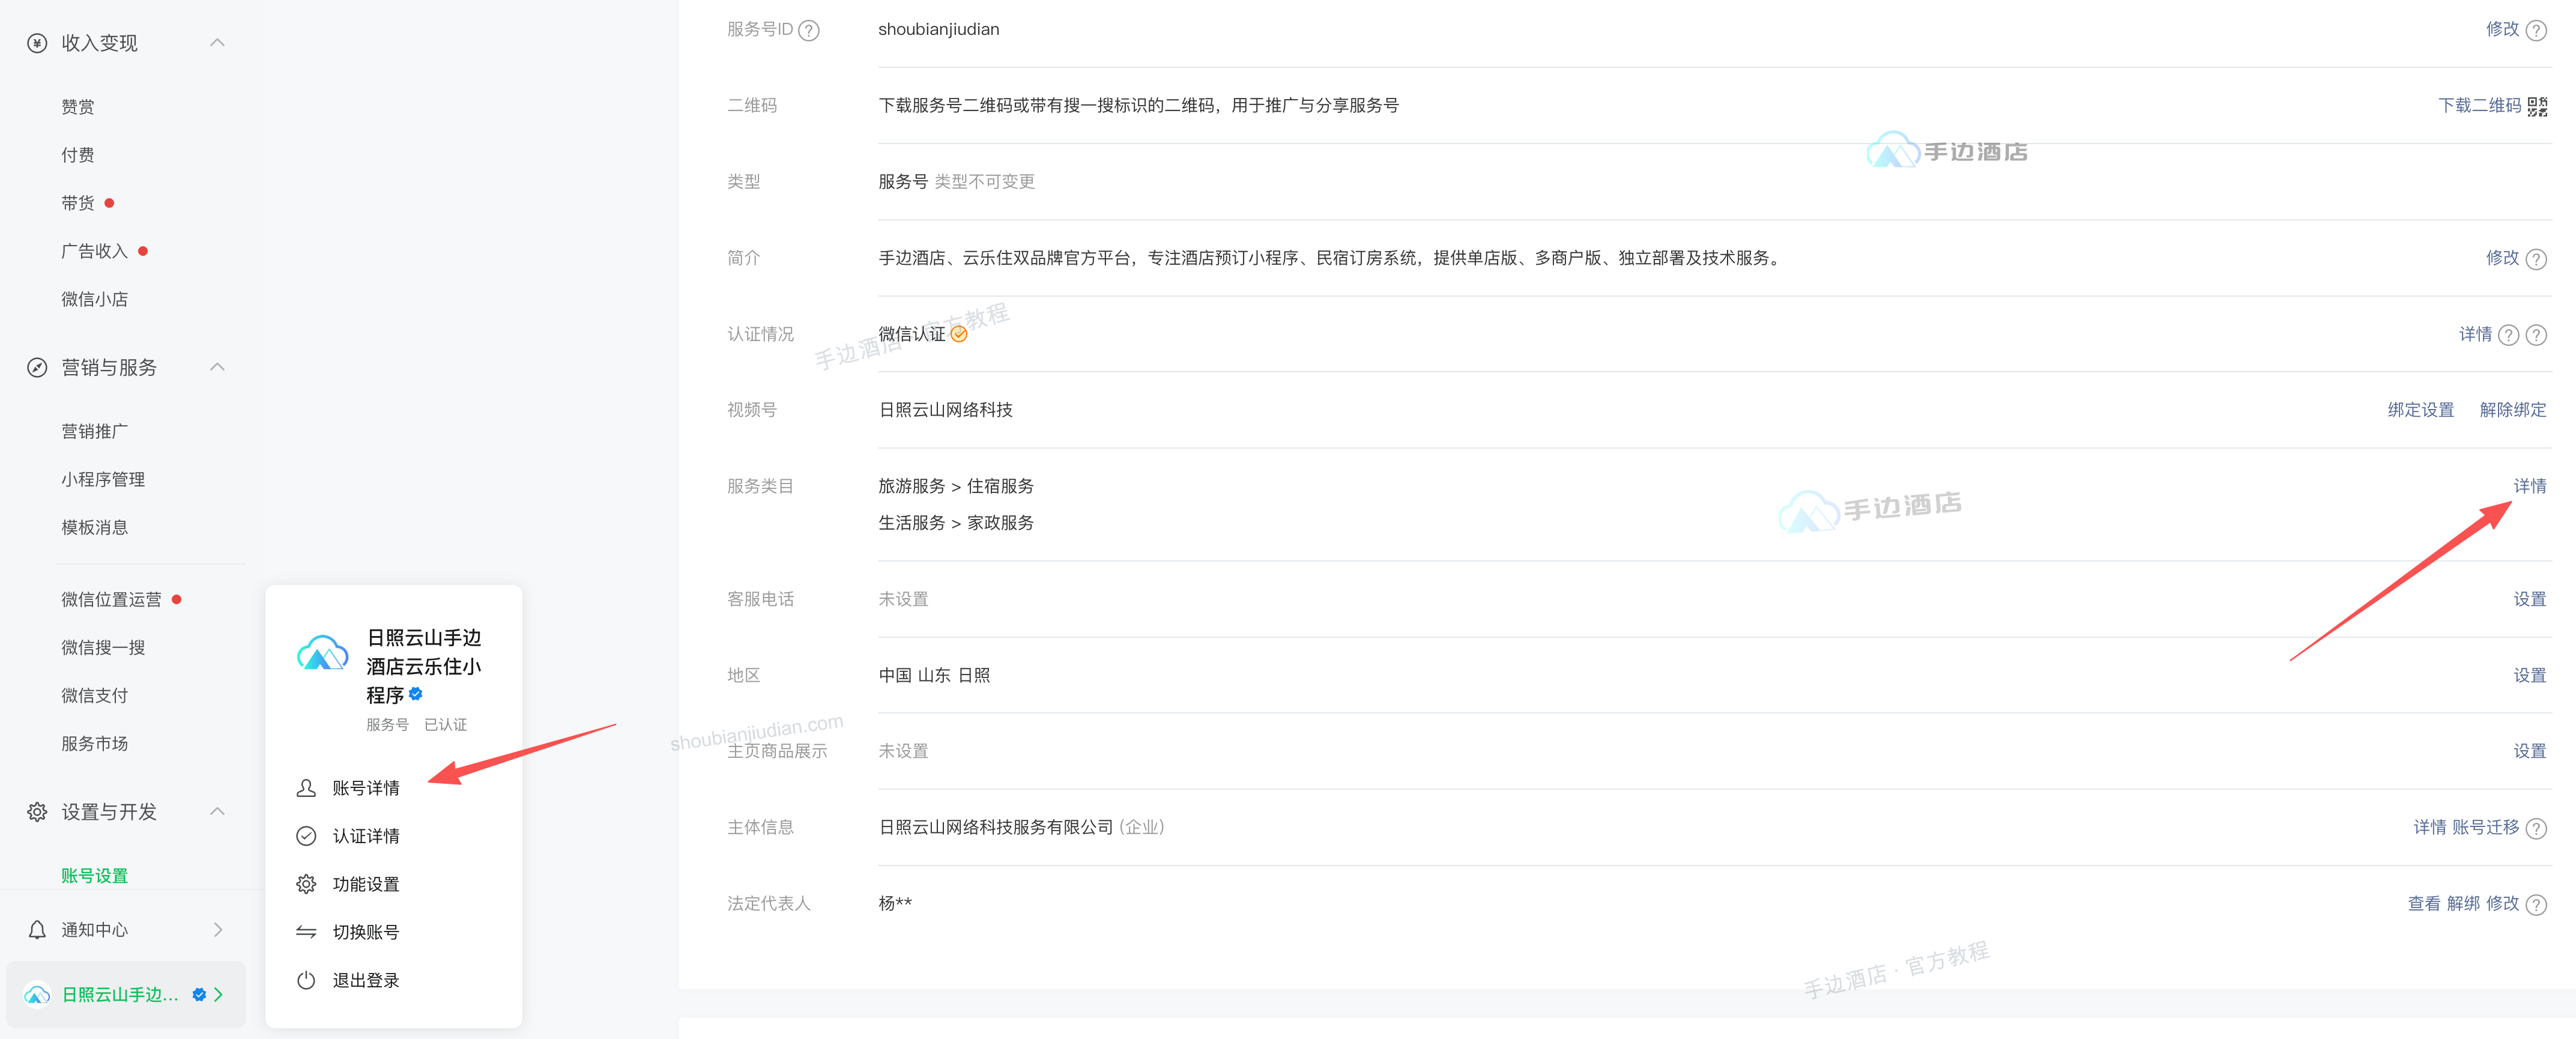Click 账号迁移 link
Viewport: 2576px width, 1039px height.
2485,827
